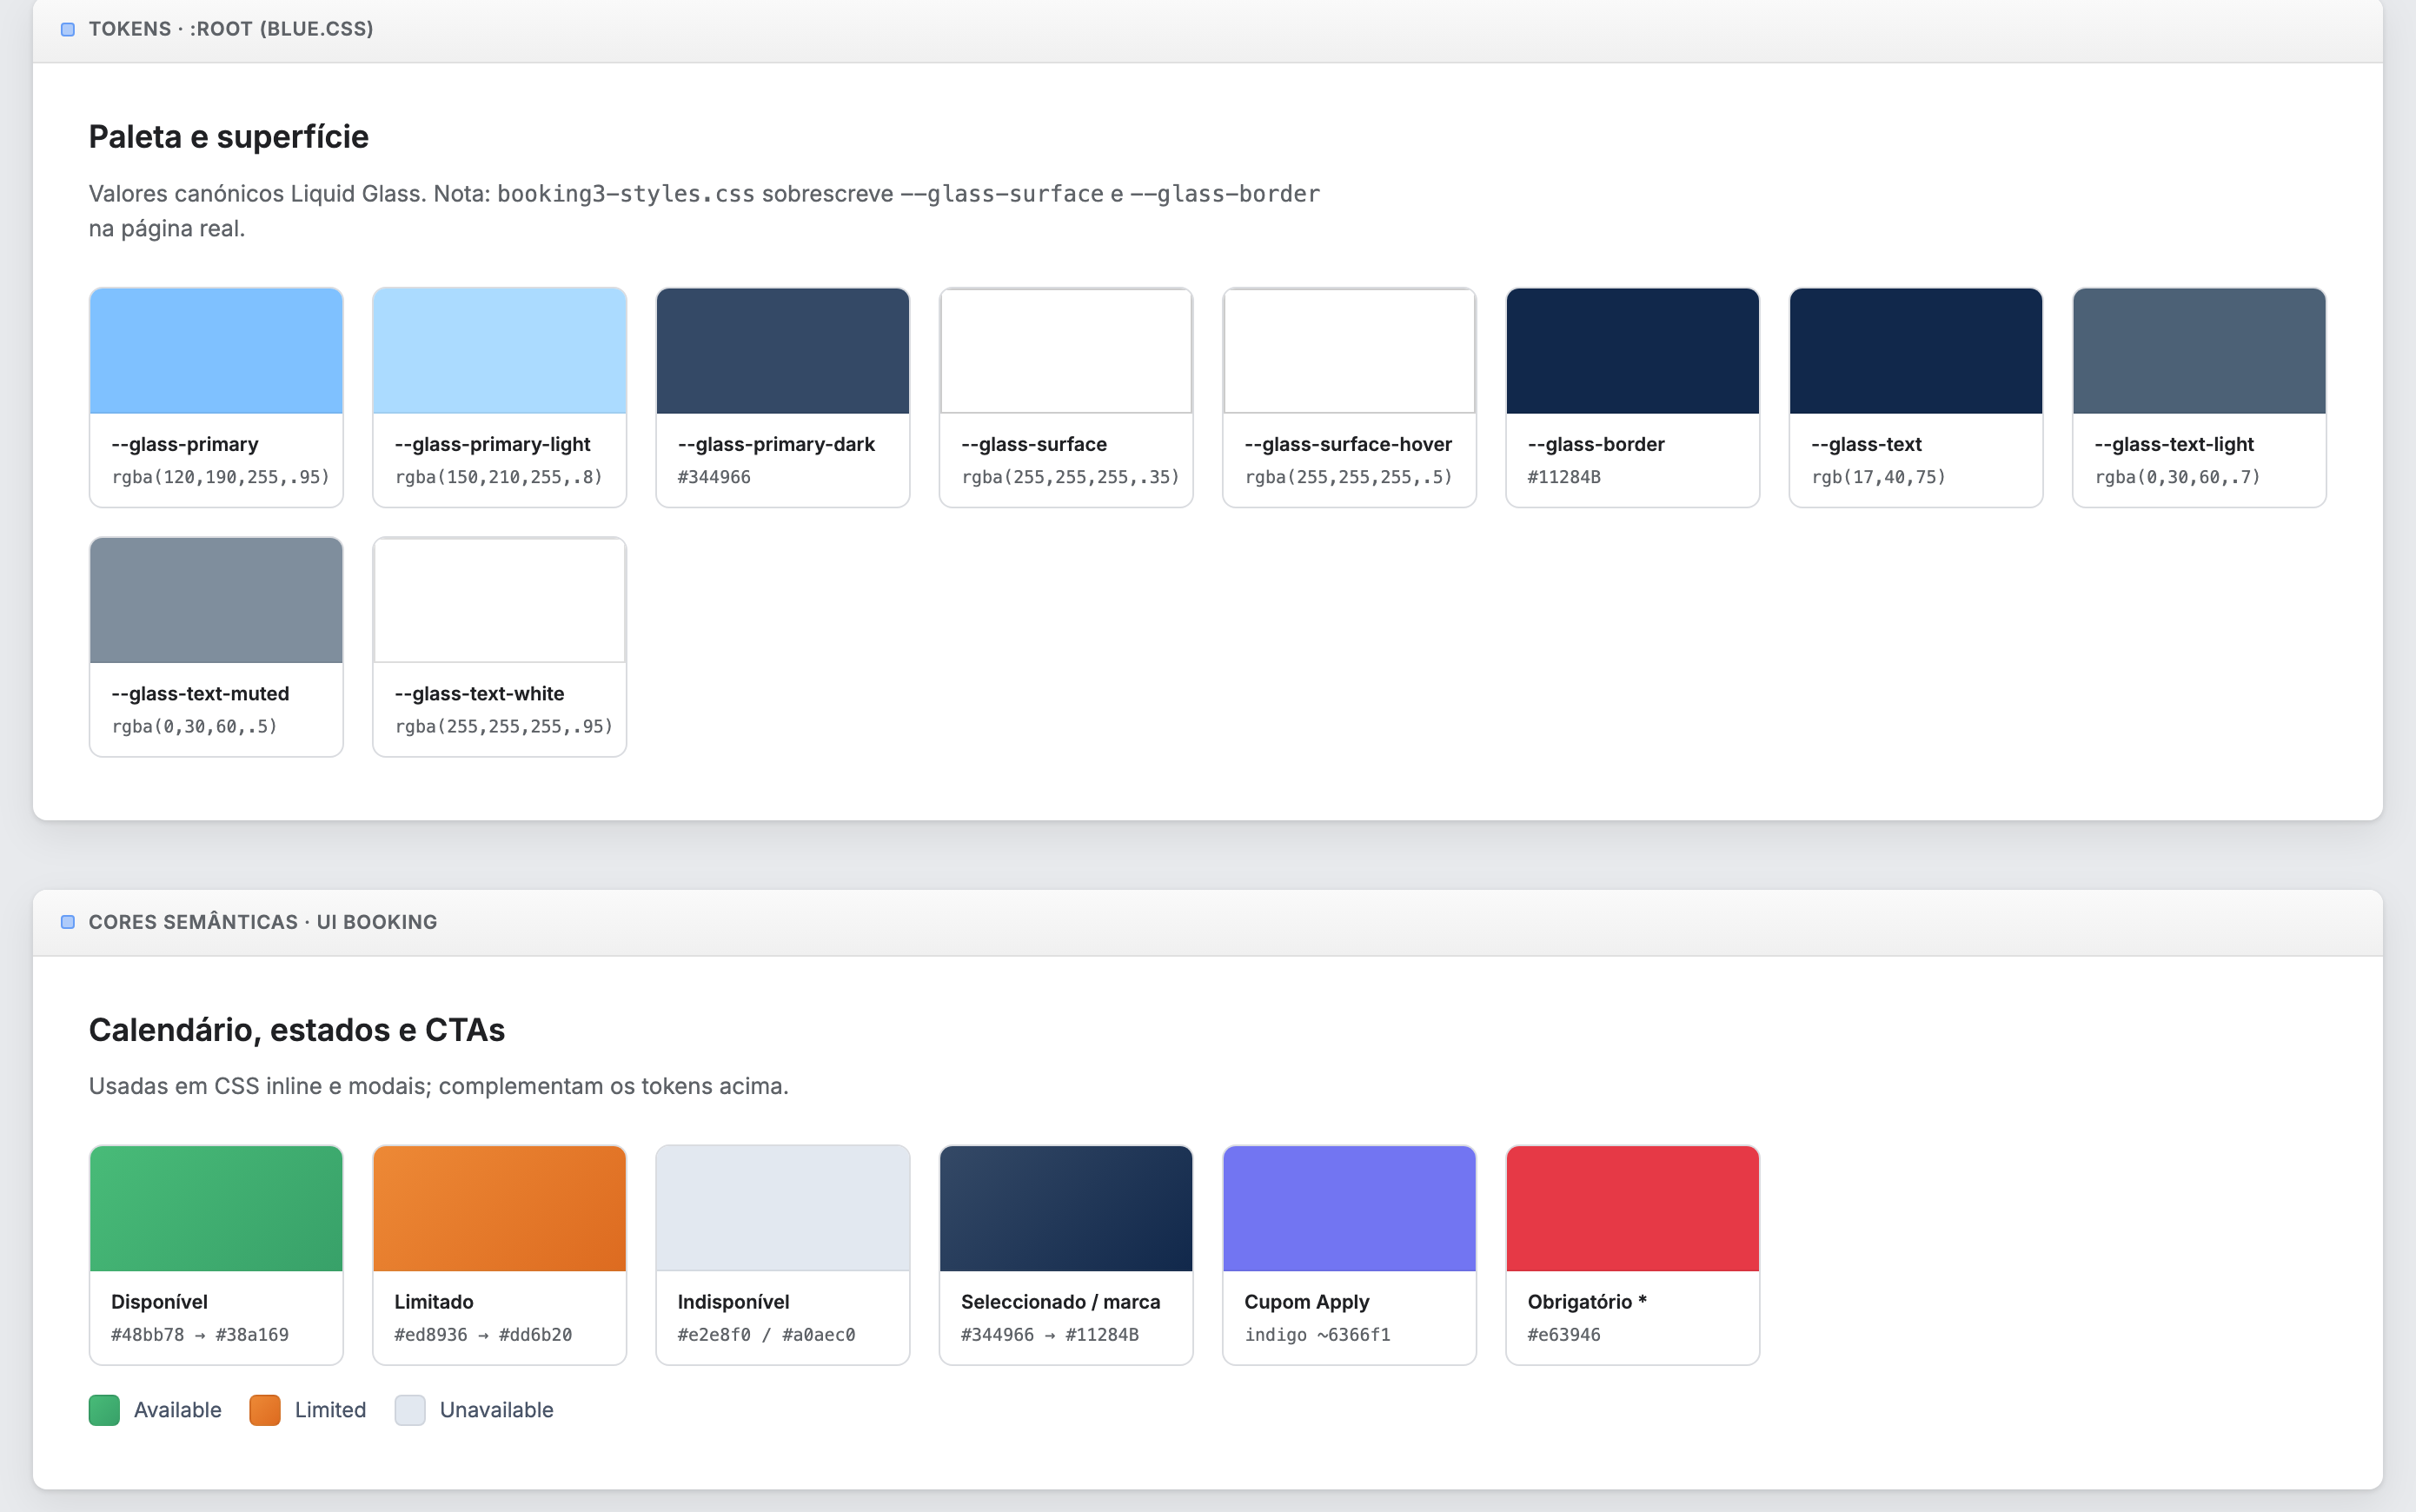Click the blue square beside TOKENS header
Image resolution: width=2416 pixels, height=1512 pixels.
click(x=68, y=29)
